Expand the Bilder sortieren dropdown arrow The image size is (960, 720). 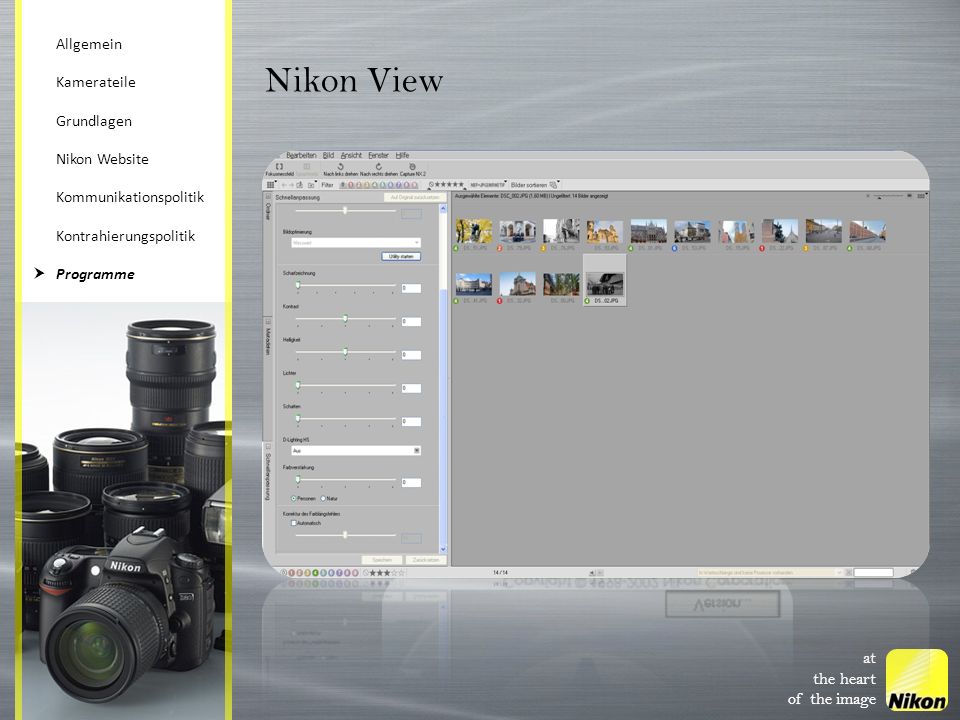click(x=559, y=182)
